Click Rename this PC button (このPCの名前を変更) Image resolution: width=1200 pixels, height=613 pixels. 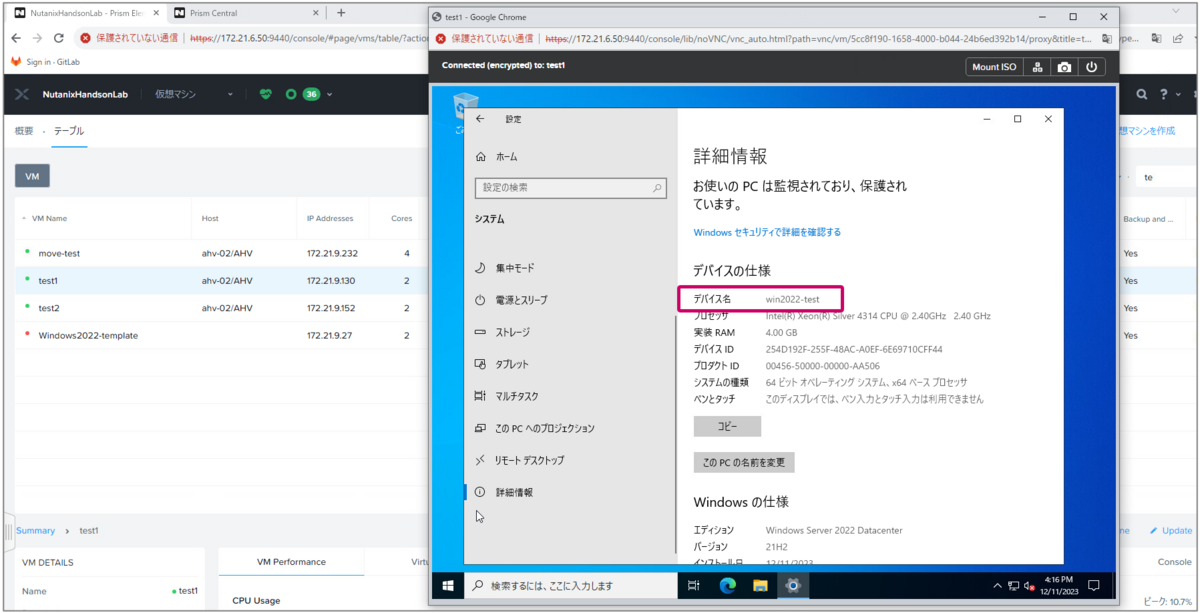[744, 463]
